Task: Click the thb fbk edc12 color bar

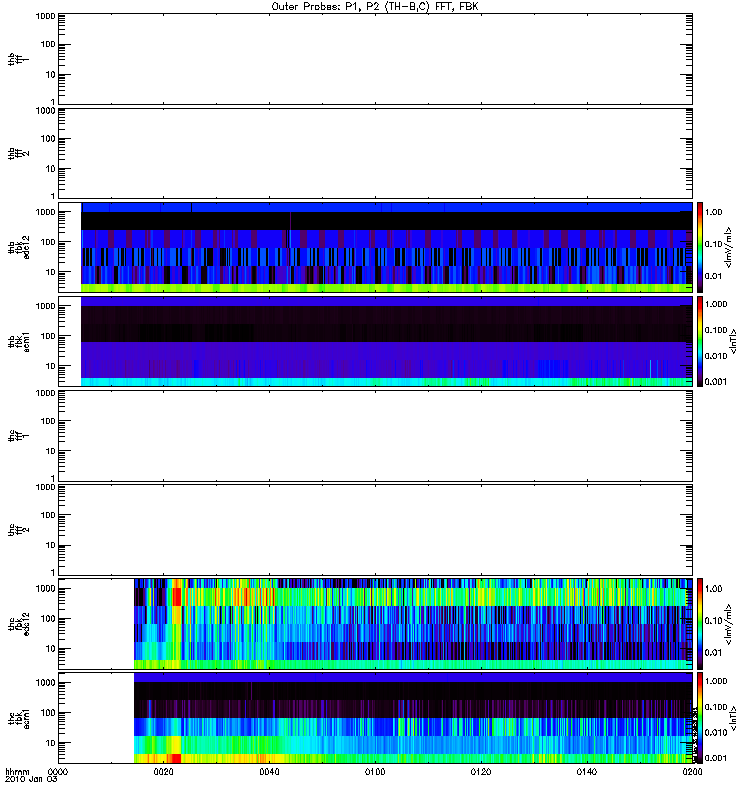Action: click(x=700, y=247)
